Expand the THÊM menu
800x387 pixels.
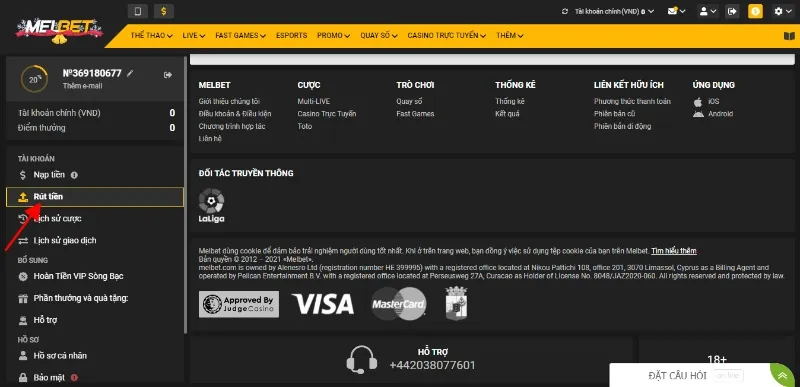(x=510, y=36)
